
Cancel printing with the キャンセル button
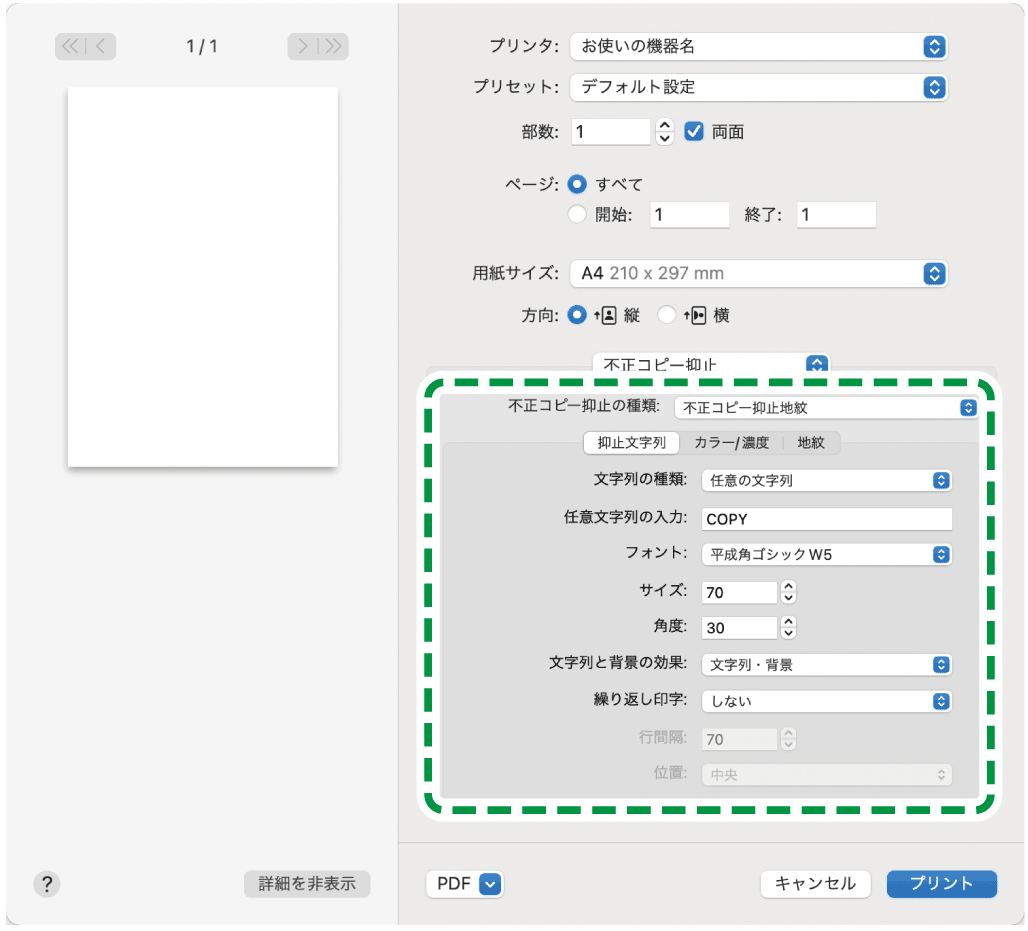(x=815, y=884)
